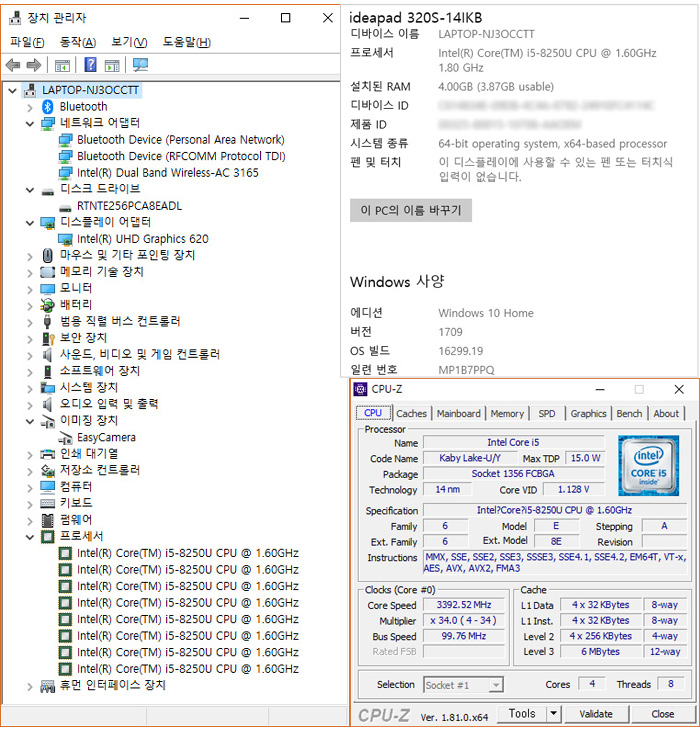700x730 pixels.
Task: Click the 키보드 keyboard category icon
Action: click(x=47, y=503)
